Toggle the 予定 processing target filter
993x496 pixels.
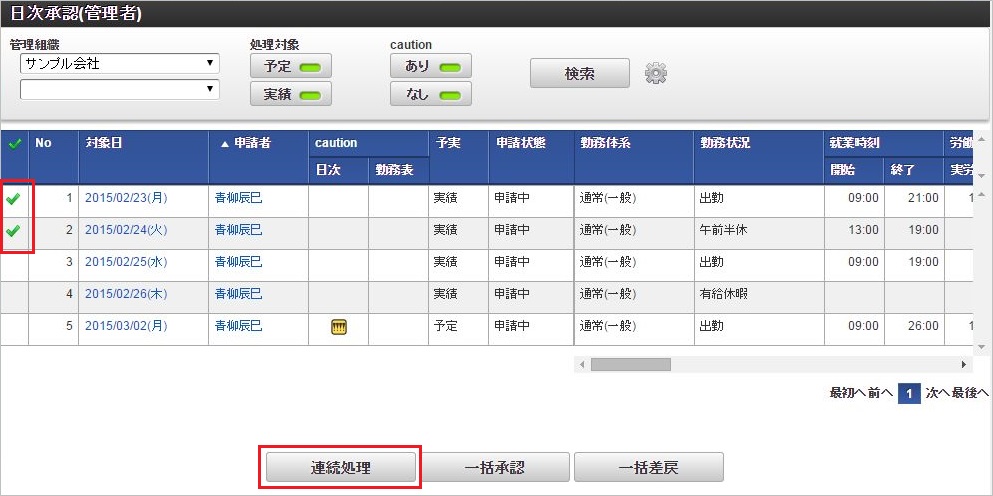pyautogui.click(x=291, y=66)
